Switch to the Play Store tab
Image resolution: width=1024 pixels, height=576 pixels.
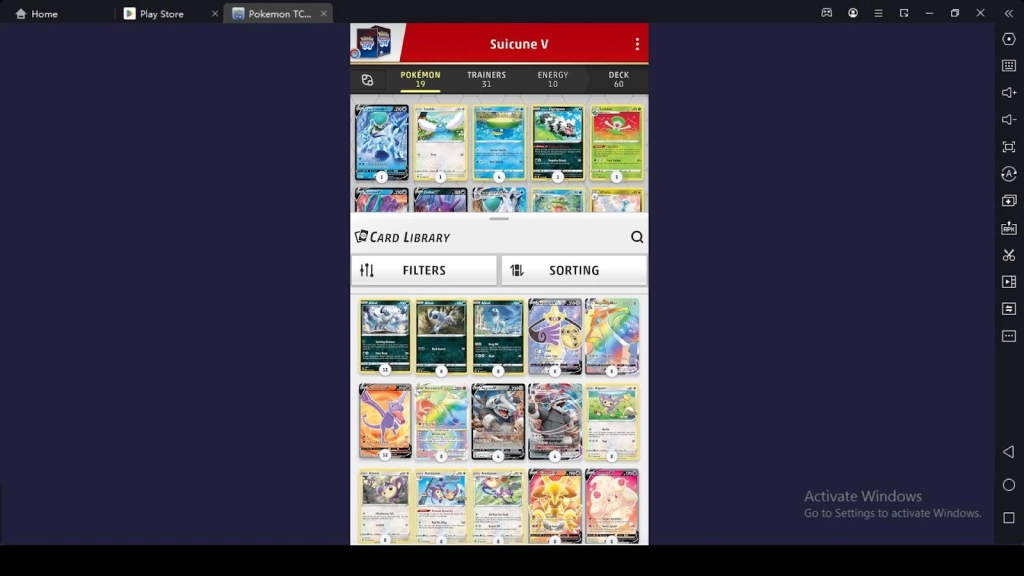pyautogui.click(x=160, y=13)
